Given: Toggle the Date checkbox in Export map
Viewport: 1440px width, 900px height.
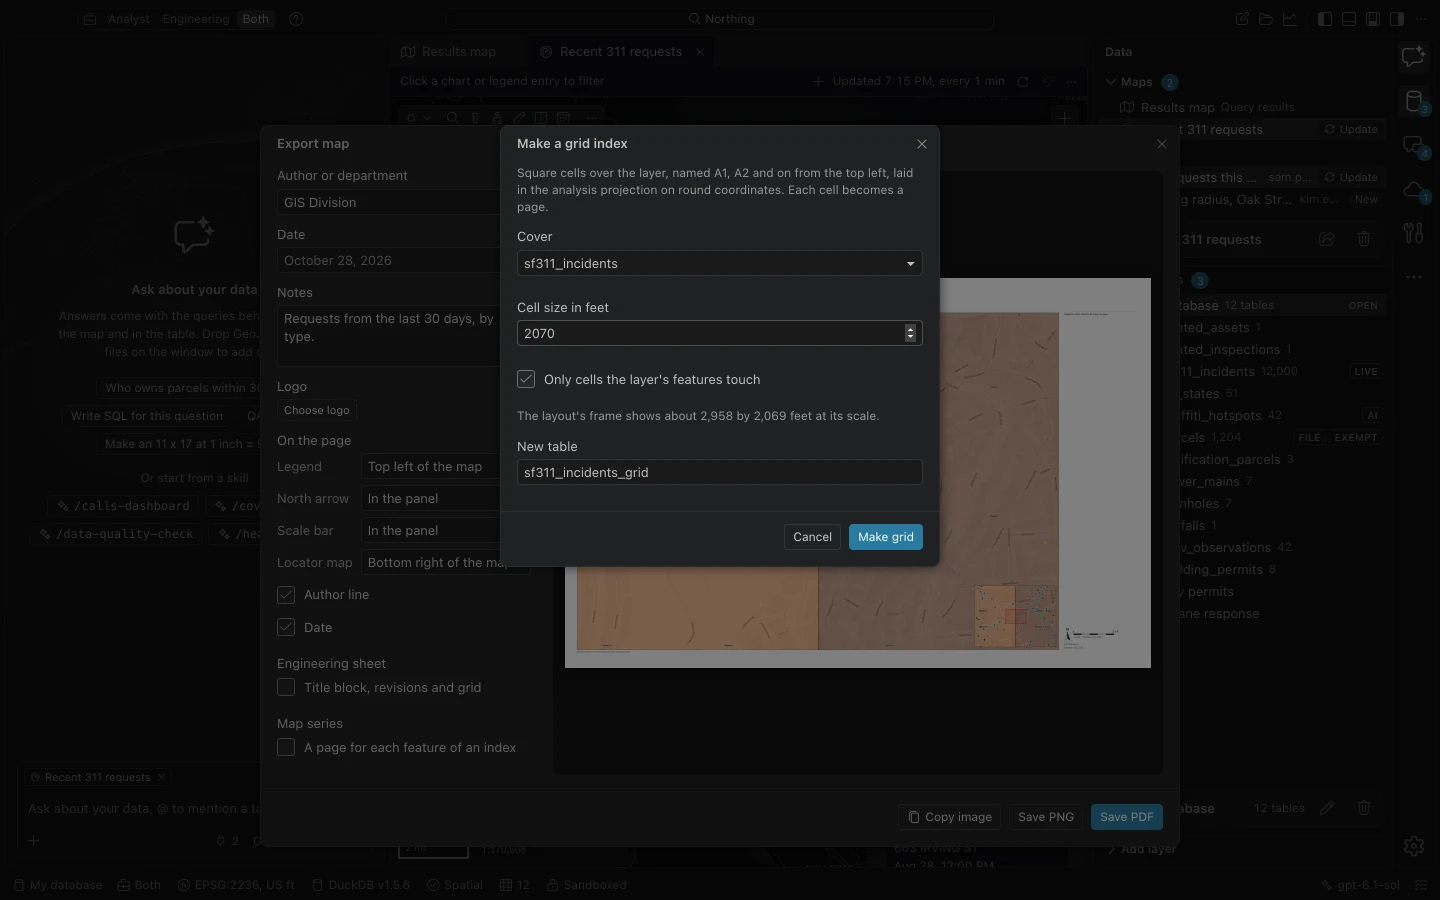Looking at the screenshot, I should coord(286,628).
